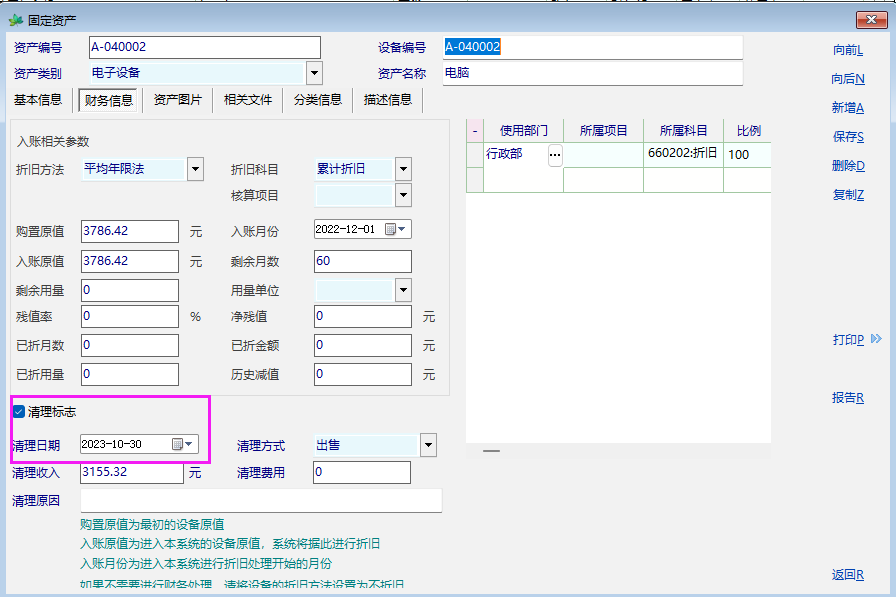Click the double-arrow icon next to 打印

click(x=876, y=340)
